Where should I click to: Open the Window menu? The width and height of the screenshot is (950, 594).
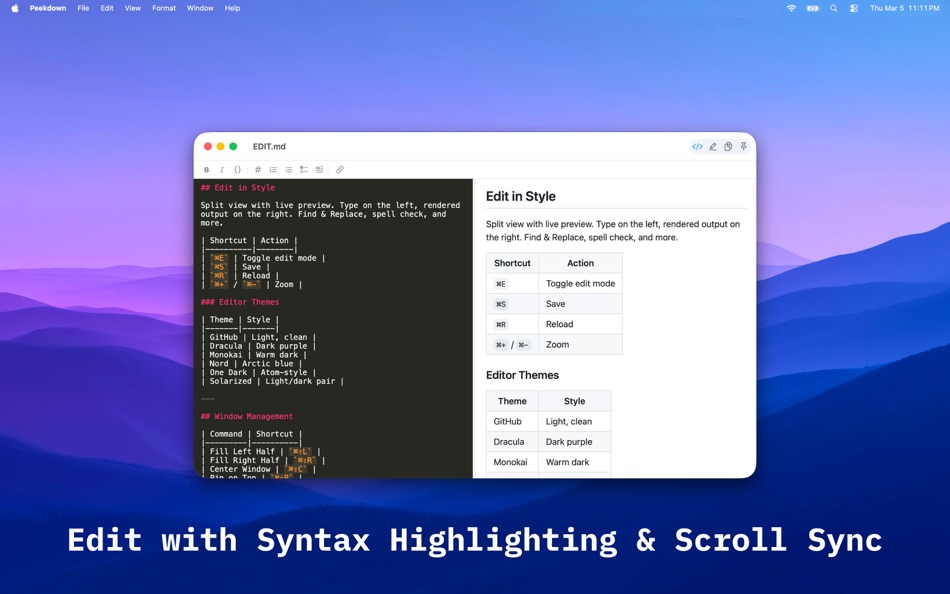200,8
